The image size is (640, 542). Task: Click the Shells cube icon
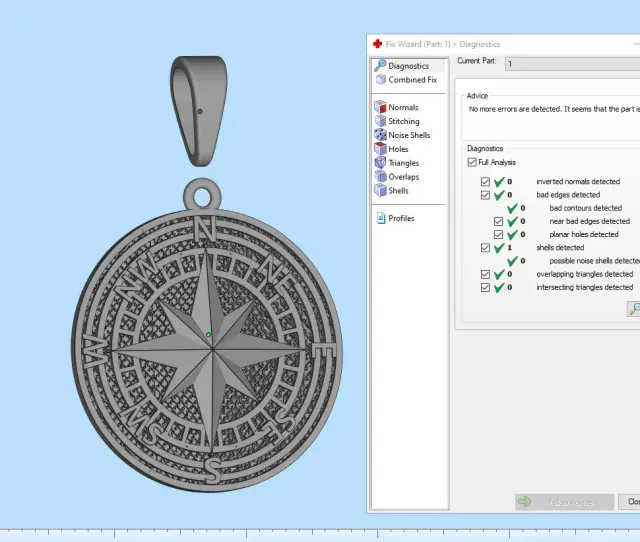pos(380,190)
